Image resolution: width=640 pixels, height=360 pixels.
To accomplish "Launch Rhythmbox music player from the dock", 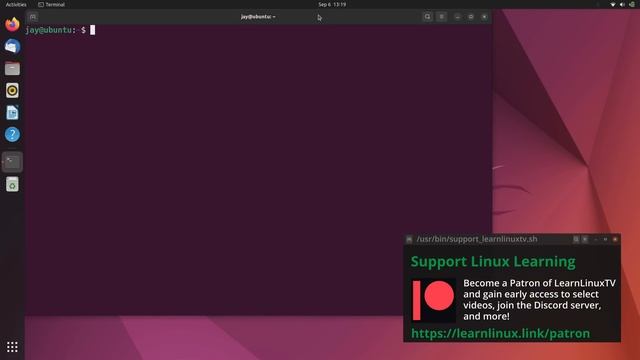I will pyautogui.click(x=12, y=90).
